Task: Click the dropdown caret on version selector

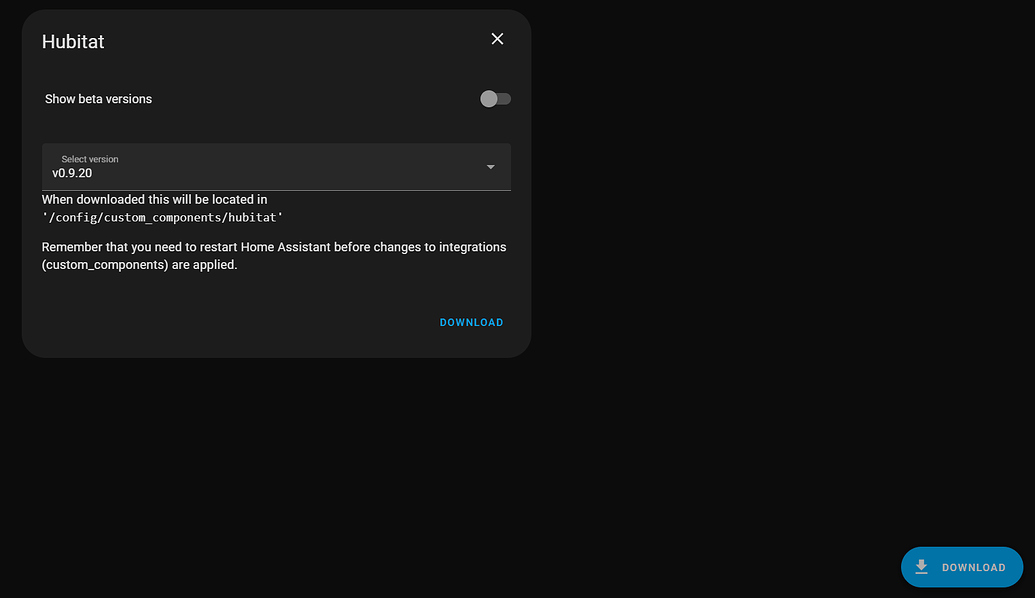Action: click(x=490, y=167)
